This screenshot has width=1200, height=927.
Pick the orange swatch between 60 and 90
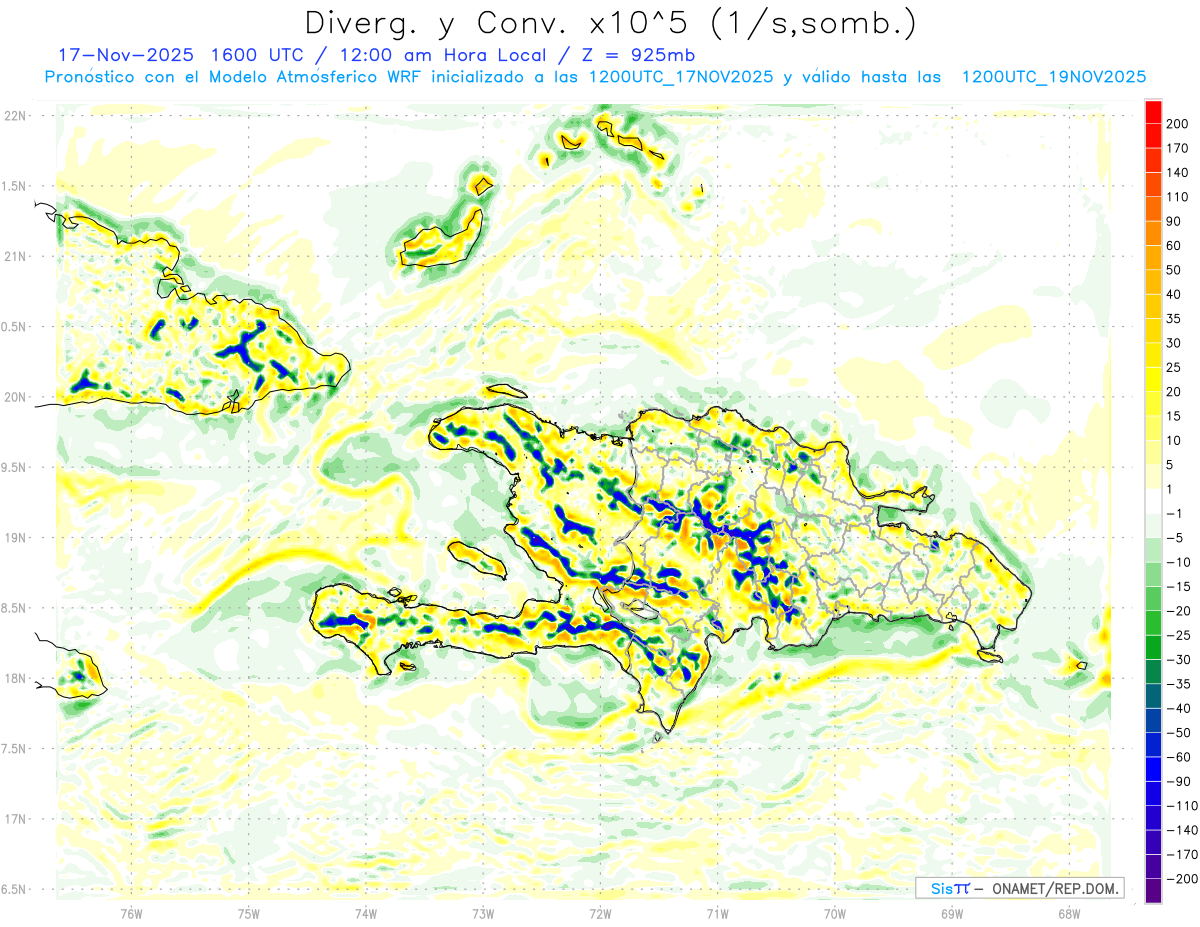pyautogui.click(x=1153, y=233)
